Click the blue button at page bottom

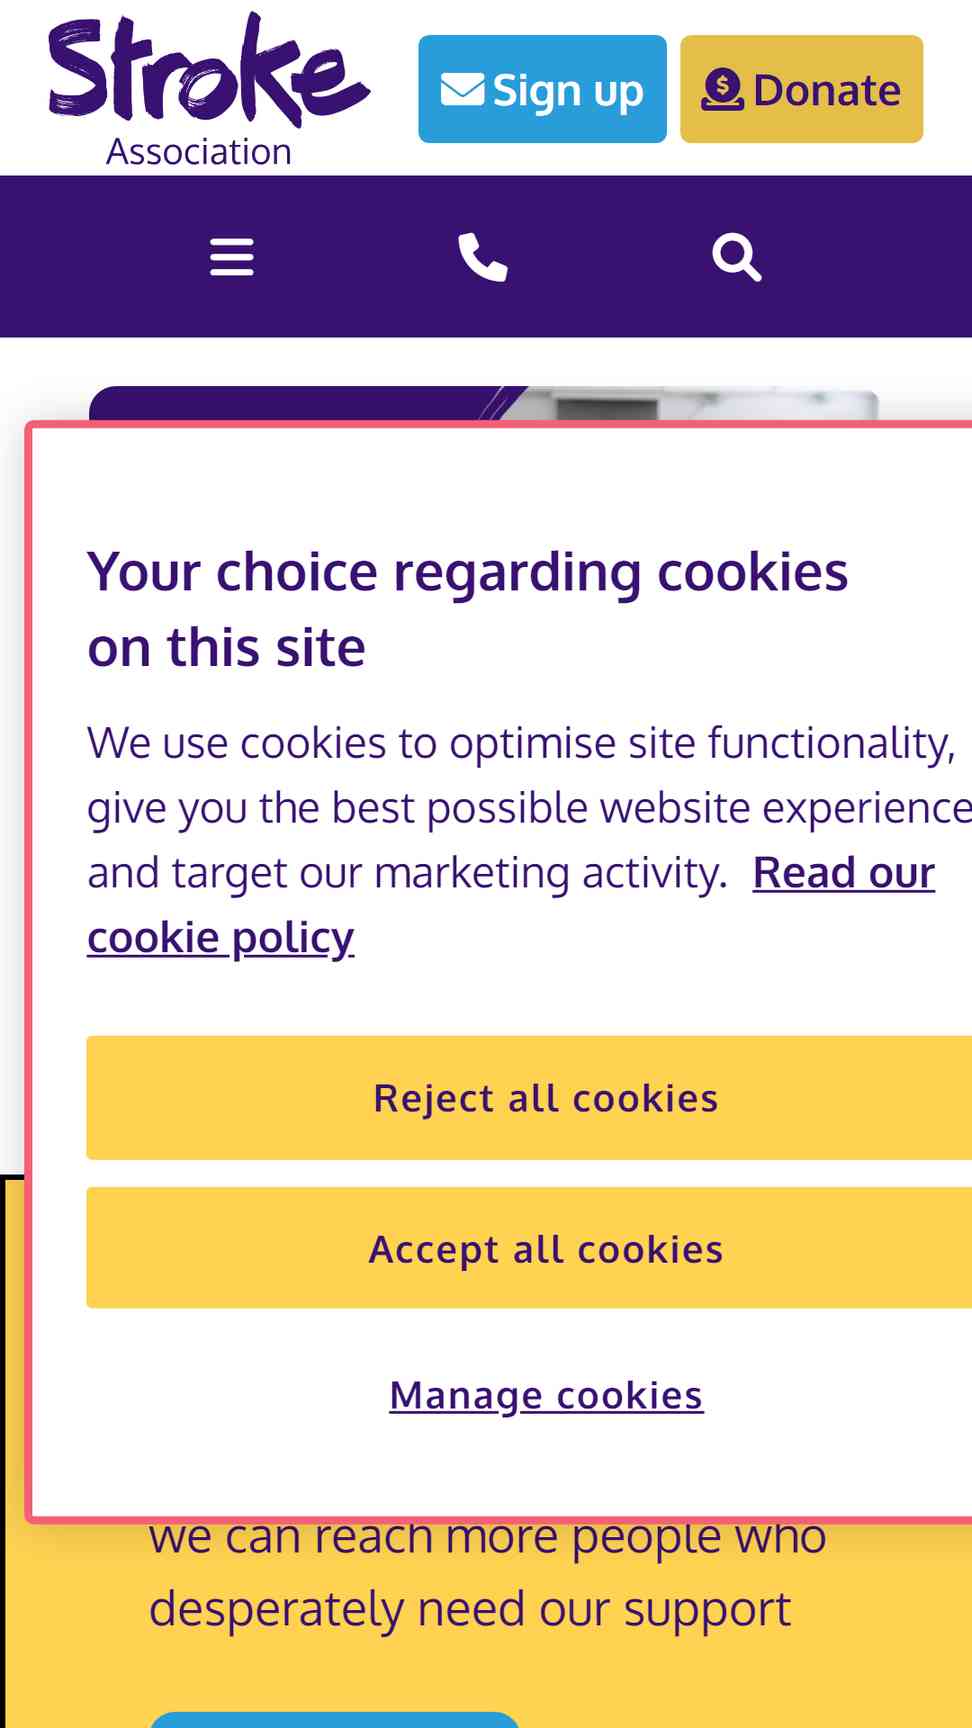[334, 1719]
